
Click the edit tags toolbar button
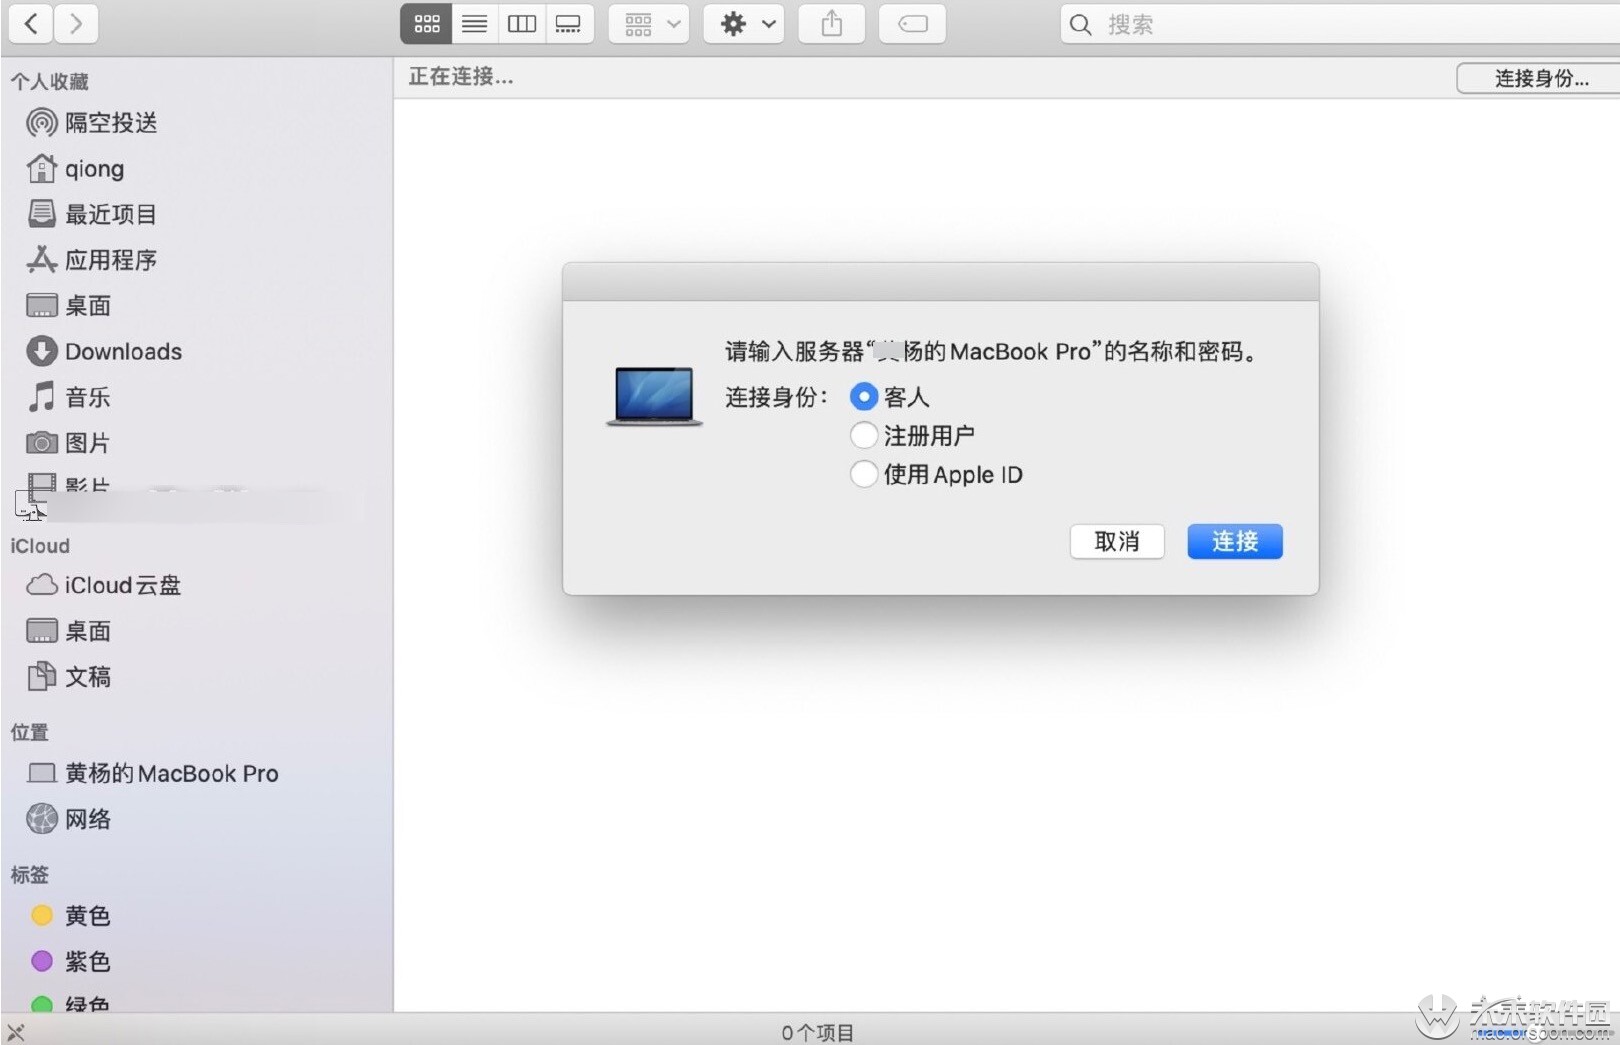pos(912,24)
